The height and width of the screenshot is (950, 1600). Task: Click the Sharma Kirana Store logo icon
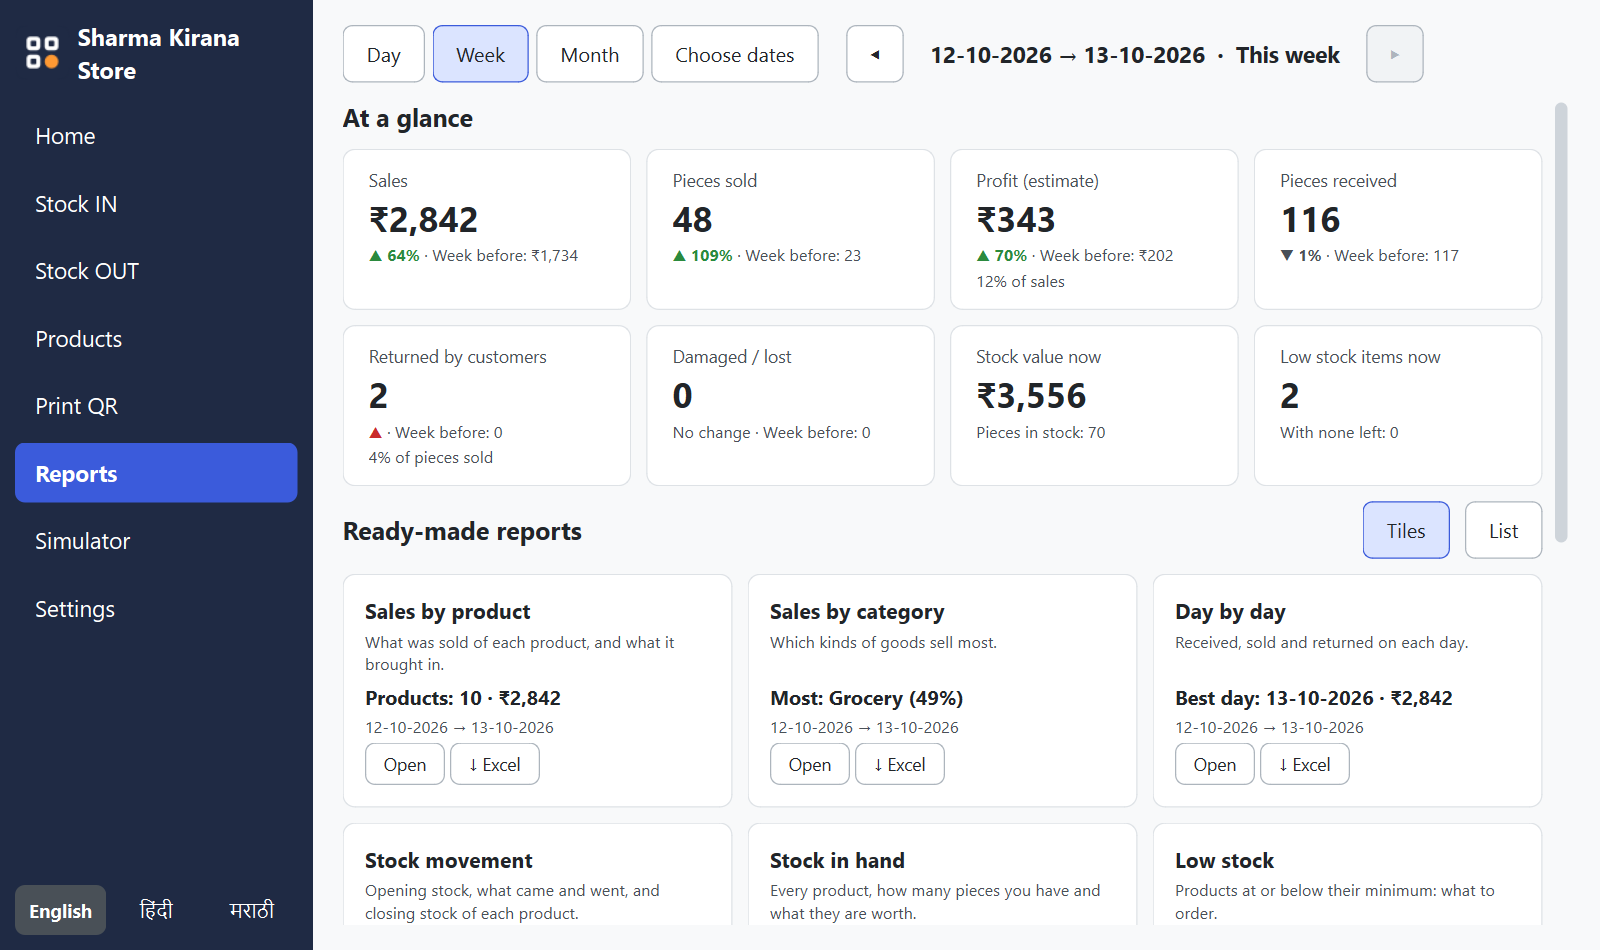(x=42, y=52)
